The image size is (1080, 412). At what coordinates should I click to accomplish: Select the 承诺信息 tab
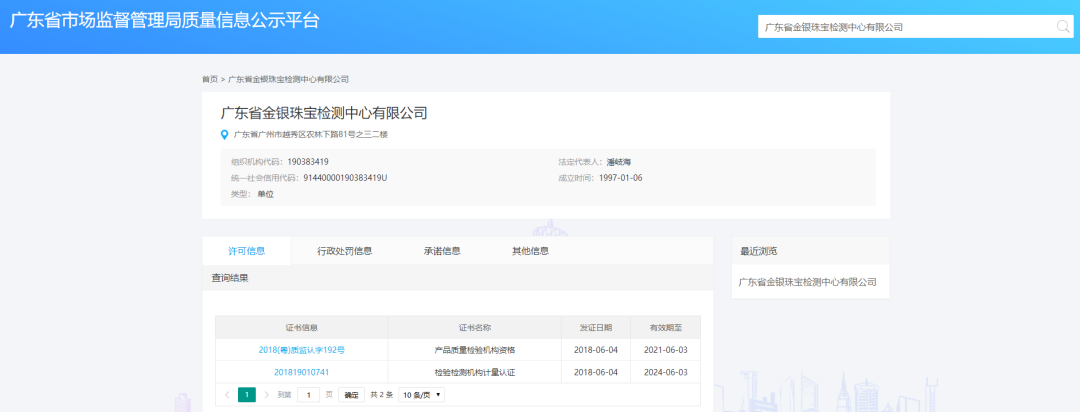[442, 251]
